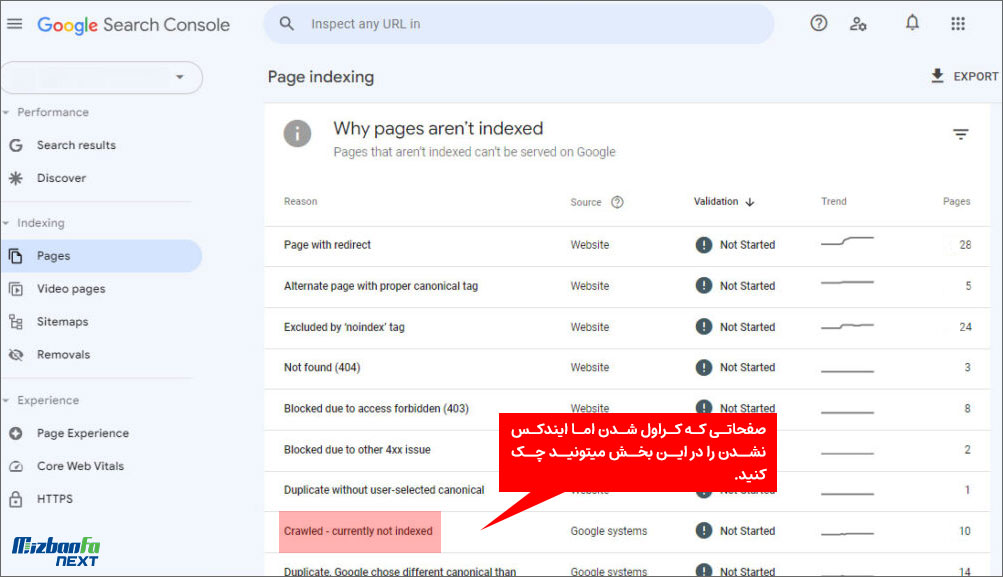Open the property selector dropdown
This screenshot has width=1003, height=577.
(102, 77)
